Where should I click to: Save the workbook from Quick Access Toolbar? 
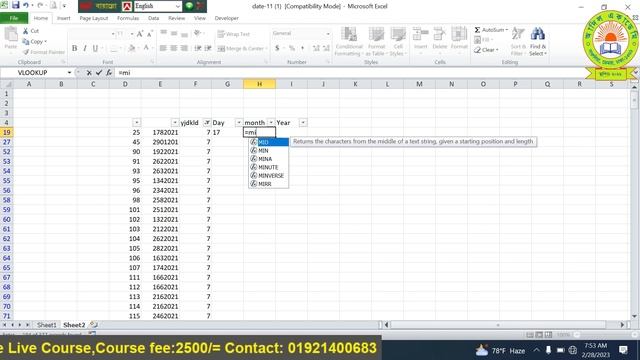click(16, 5)
